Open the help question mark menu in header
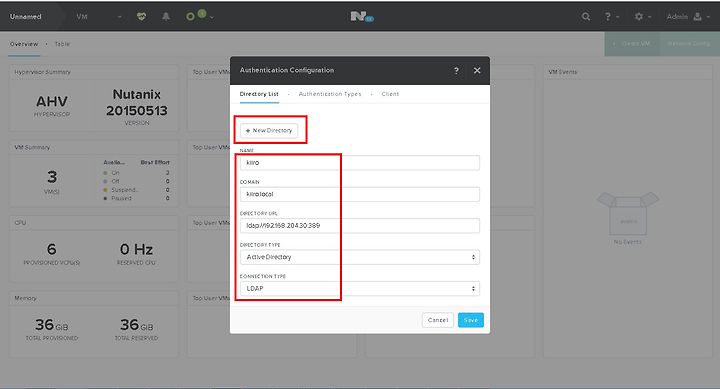The image size is (720, 389). pos(608,17)
